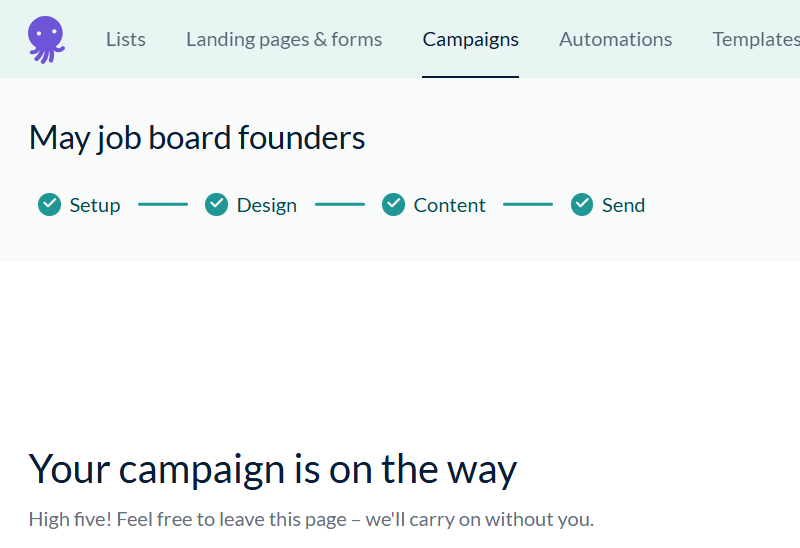Open the Lists menu item
The width and height of the screenshot is (800, 548).
[126, 40]
